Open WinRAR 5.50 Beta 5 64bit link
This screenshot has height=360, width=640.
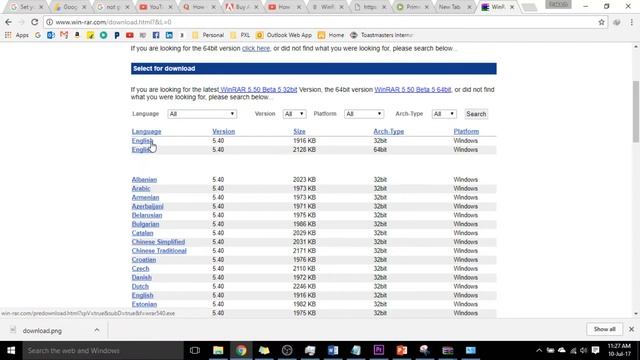coord(413,89)
